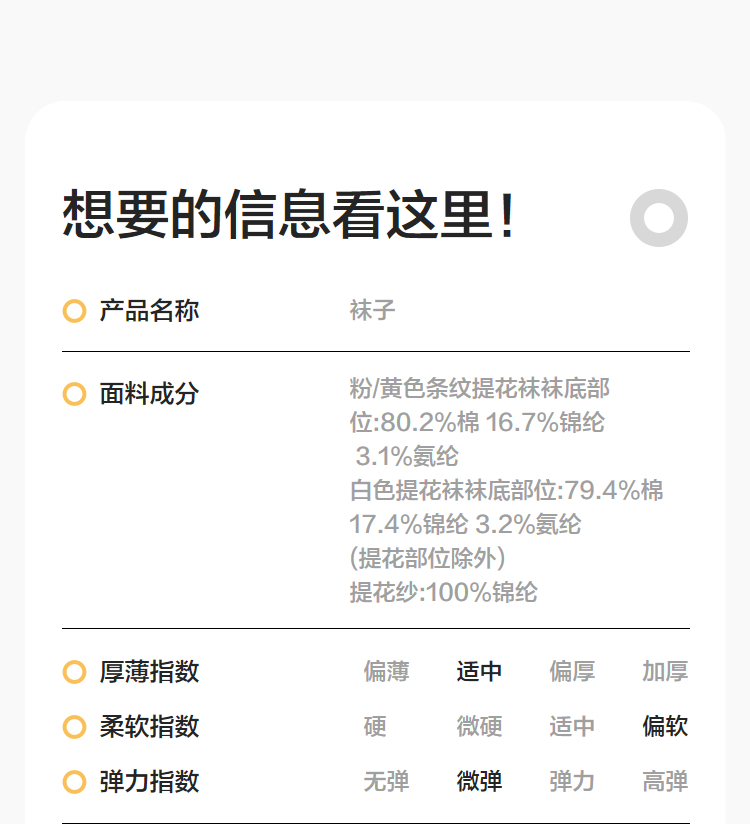
Task: Click the yellow circle beside 面料成分
Action: click(74, 394)
